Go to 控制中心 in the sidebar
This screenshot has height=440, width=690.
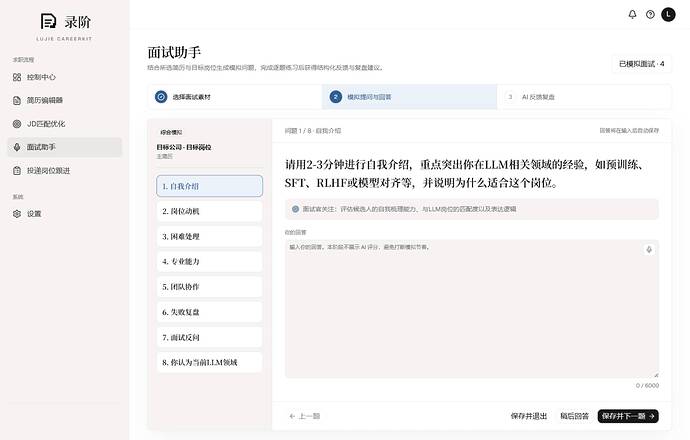click(x=64, y=77)
